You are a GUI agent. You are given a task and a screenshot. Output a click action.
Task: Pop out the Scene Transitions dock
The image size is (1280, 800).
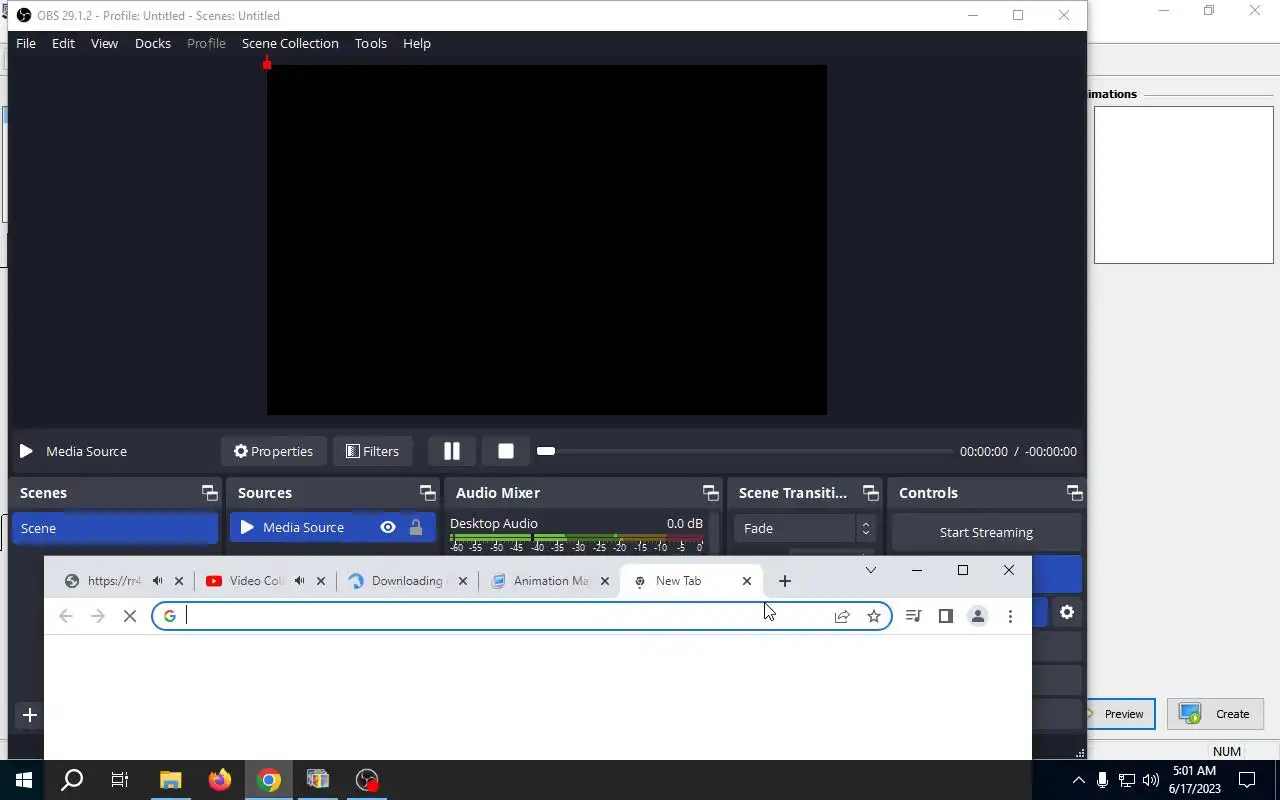click(871, 493)
